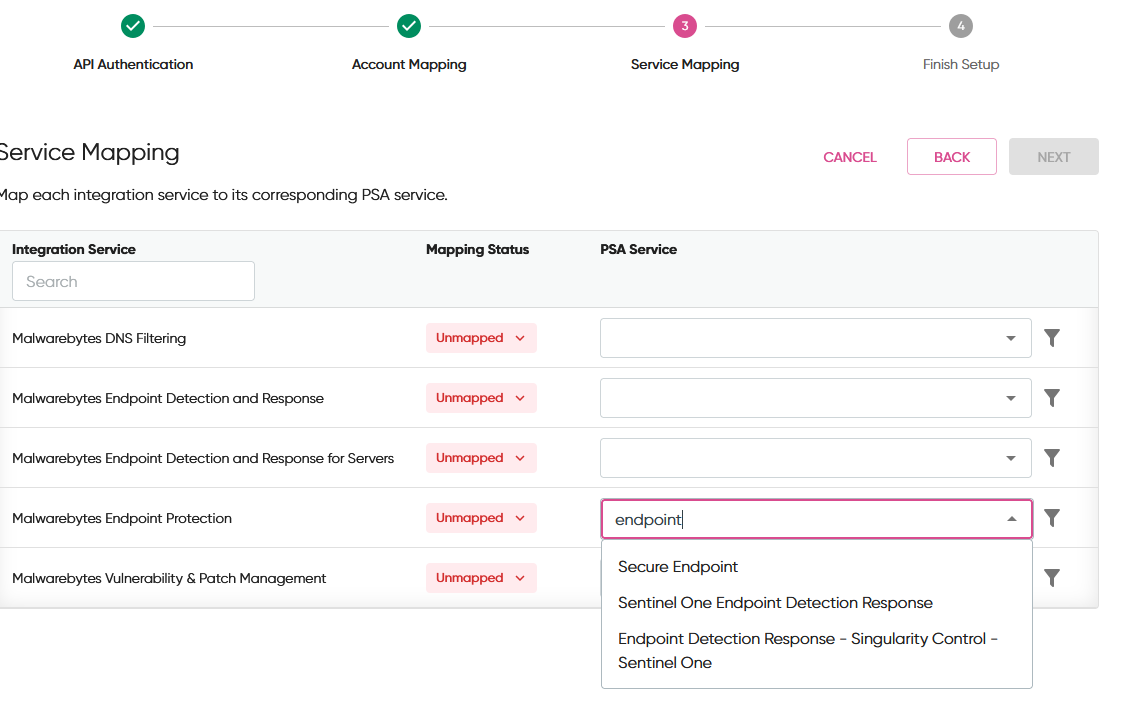1132x708 pixels.
Task: Click in the Integration Service search field
Action: 133,282
